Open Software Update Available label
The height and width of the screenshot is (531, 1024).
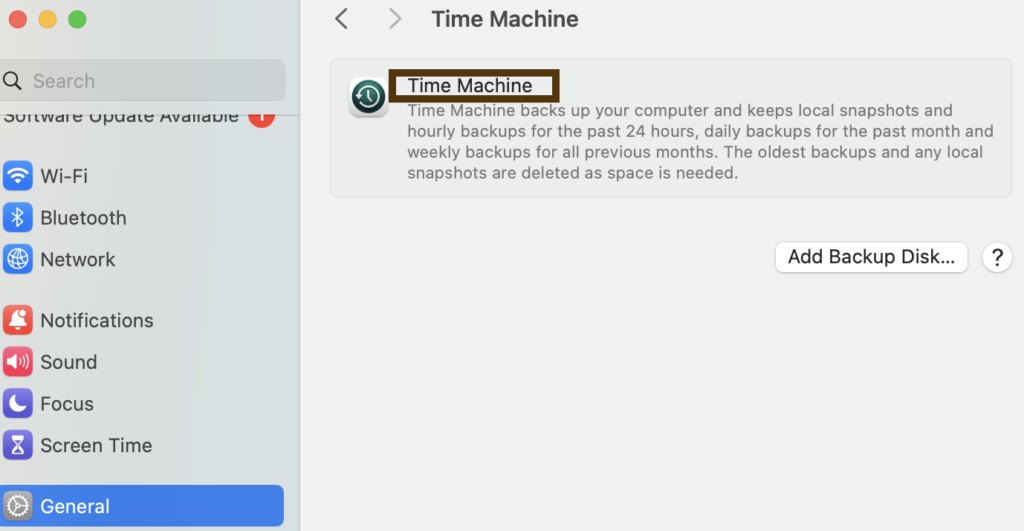click(121, 118)
